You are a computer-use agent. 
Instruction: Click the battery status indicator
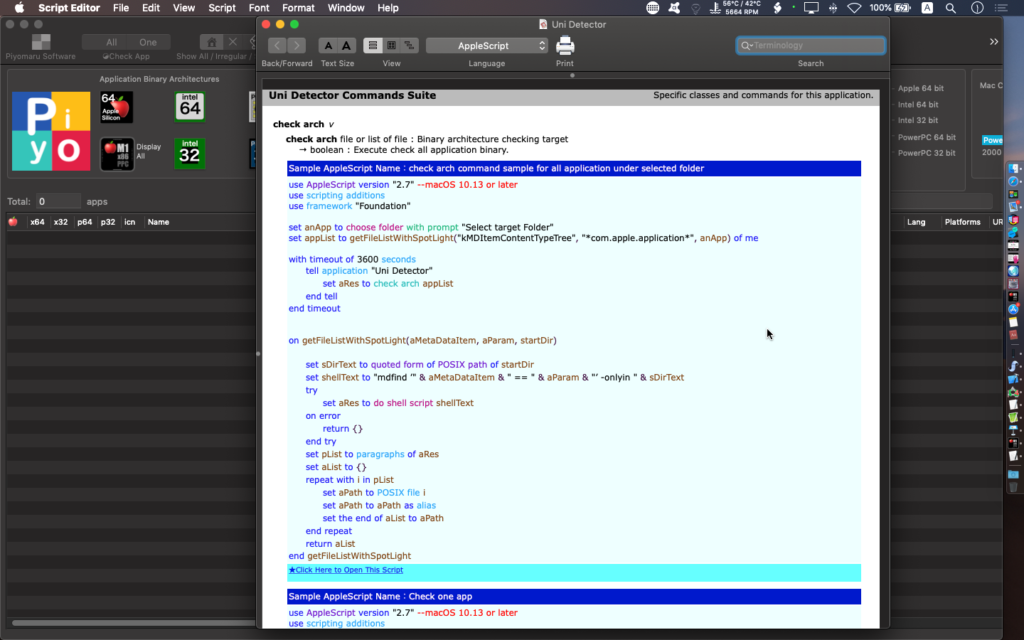(x=889, y=8)
